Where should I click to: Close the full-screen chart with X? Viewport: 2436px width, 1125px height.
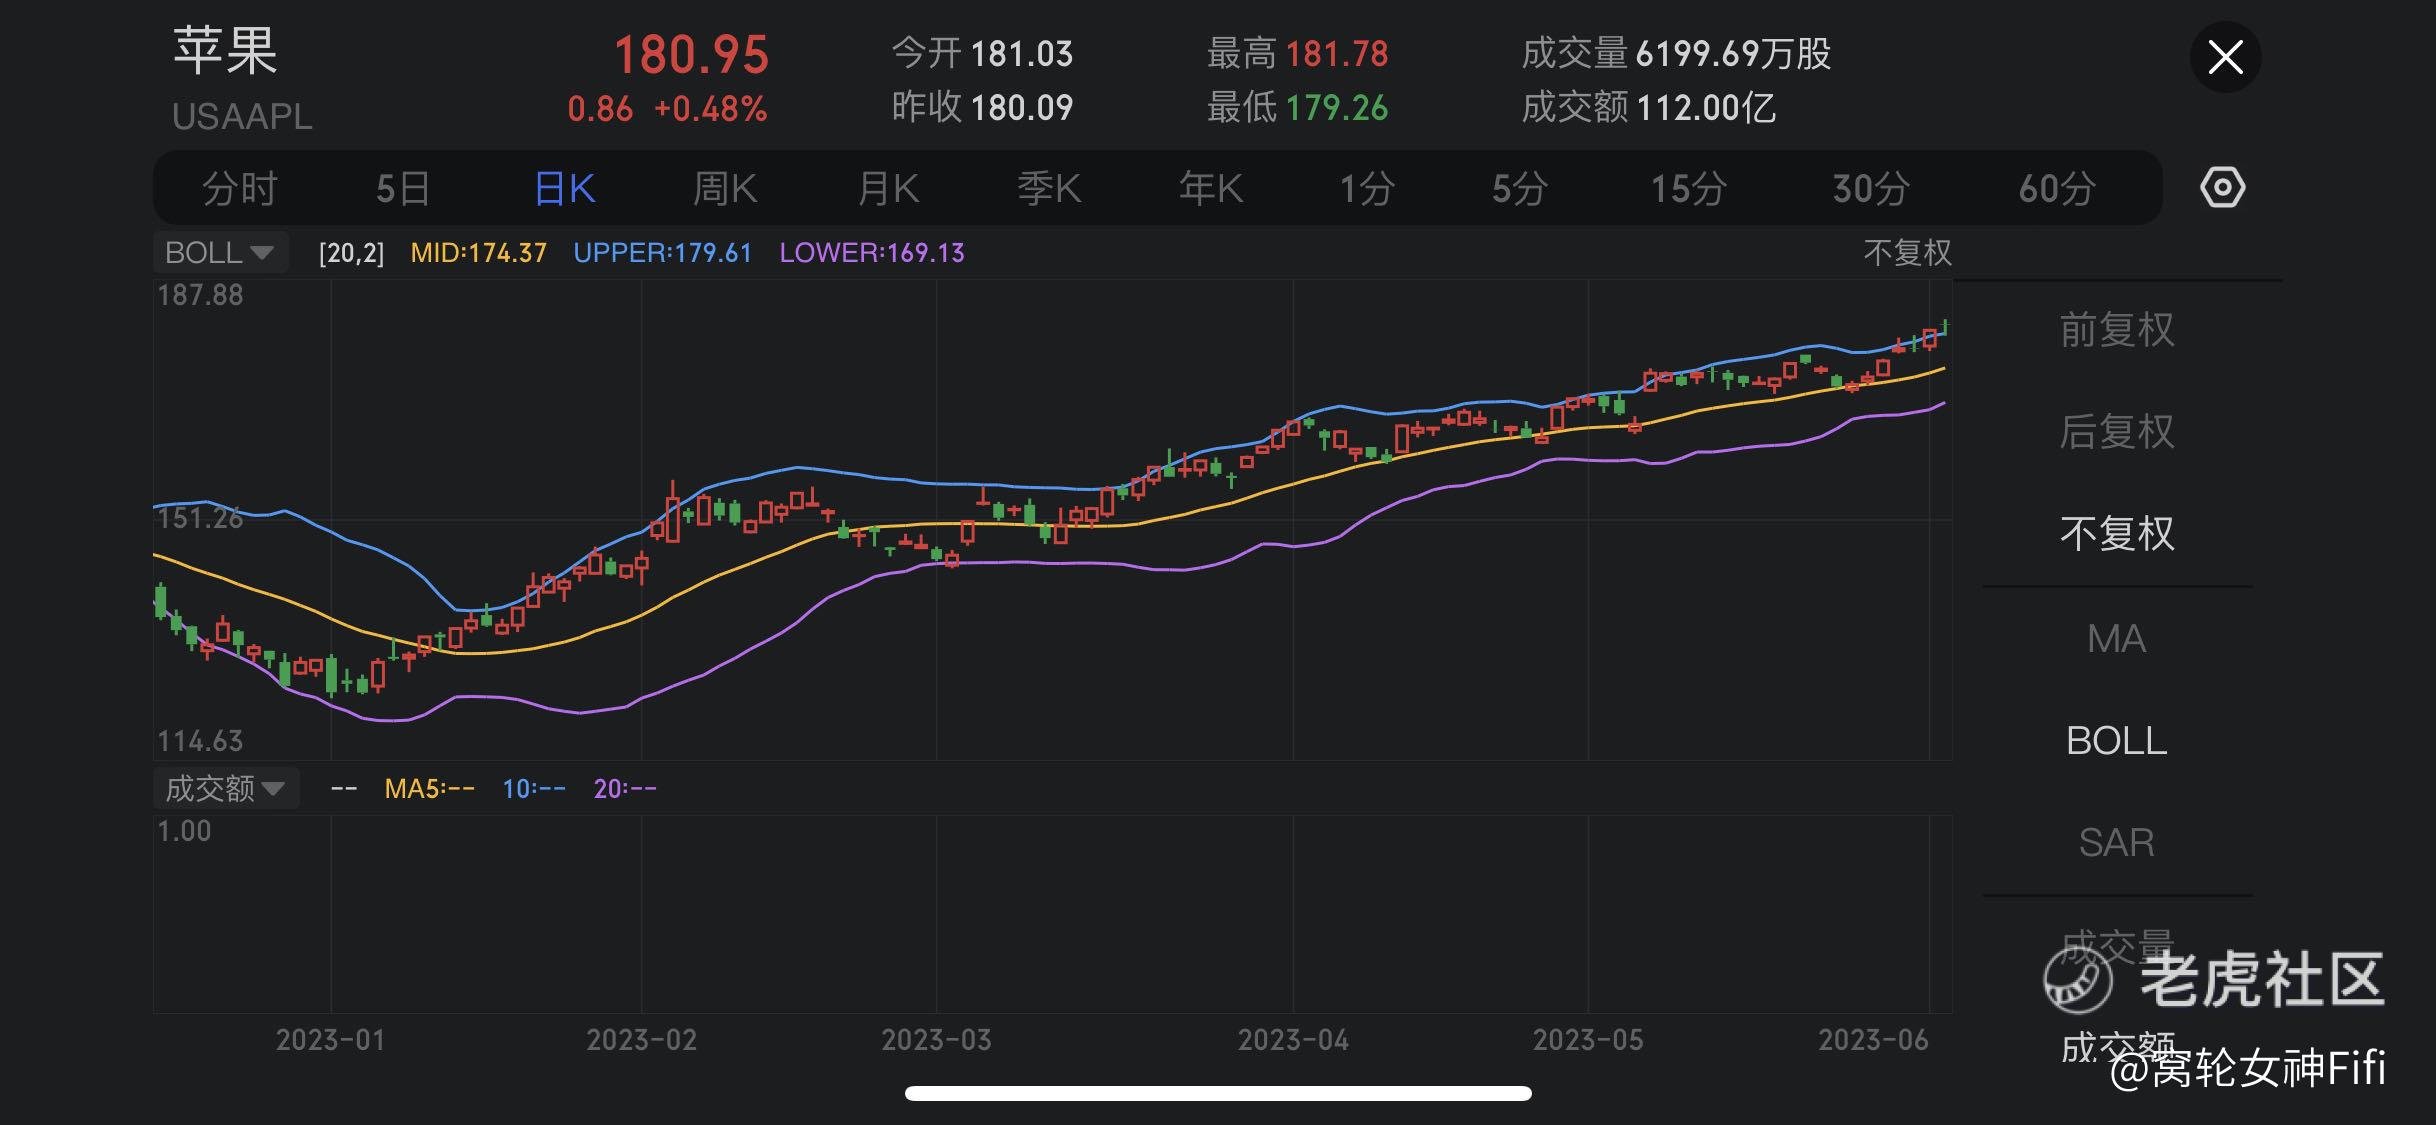[2225, 57]
